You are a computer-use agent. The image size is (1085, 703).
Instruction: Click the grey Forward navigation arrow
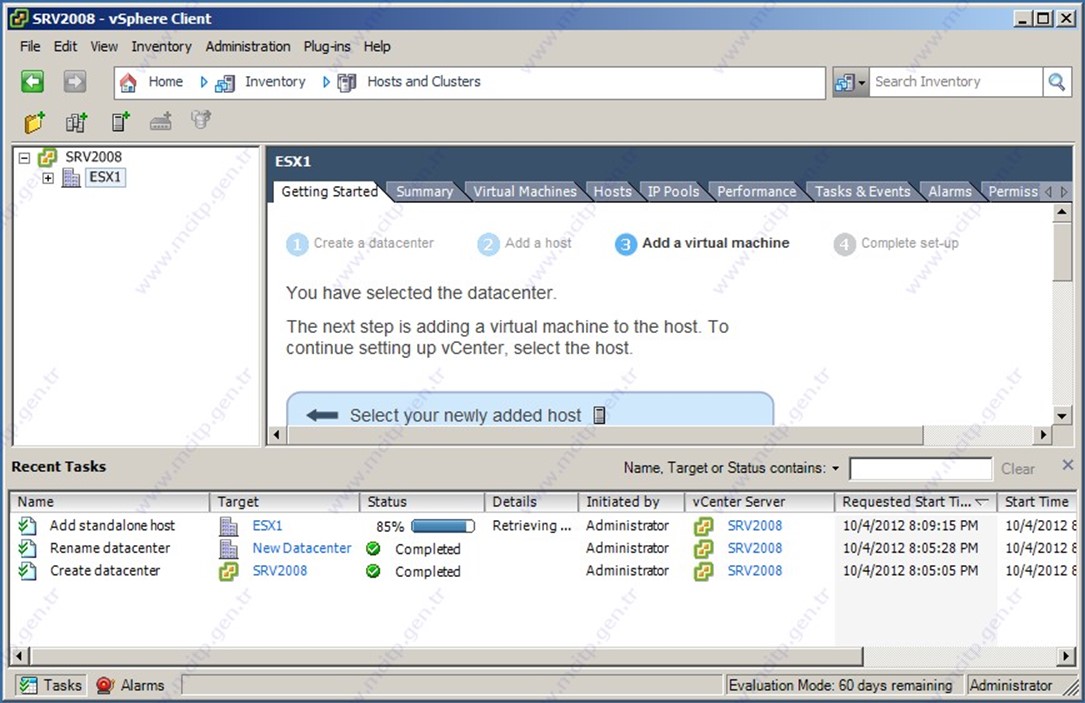click(x=75, y=82)
